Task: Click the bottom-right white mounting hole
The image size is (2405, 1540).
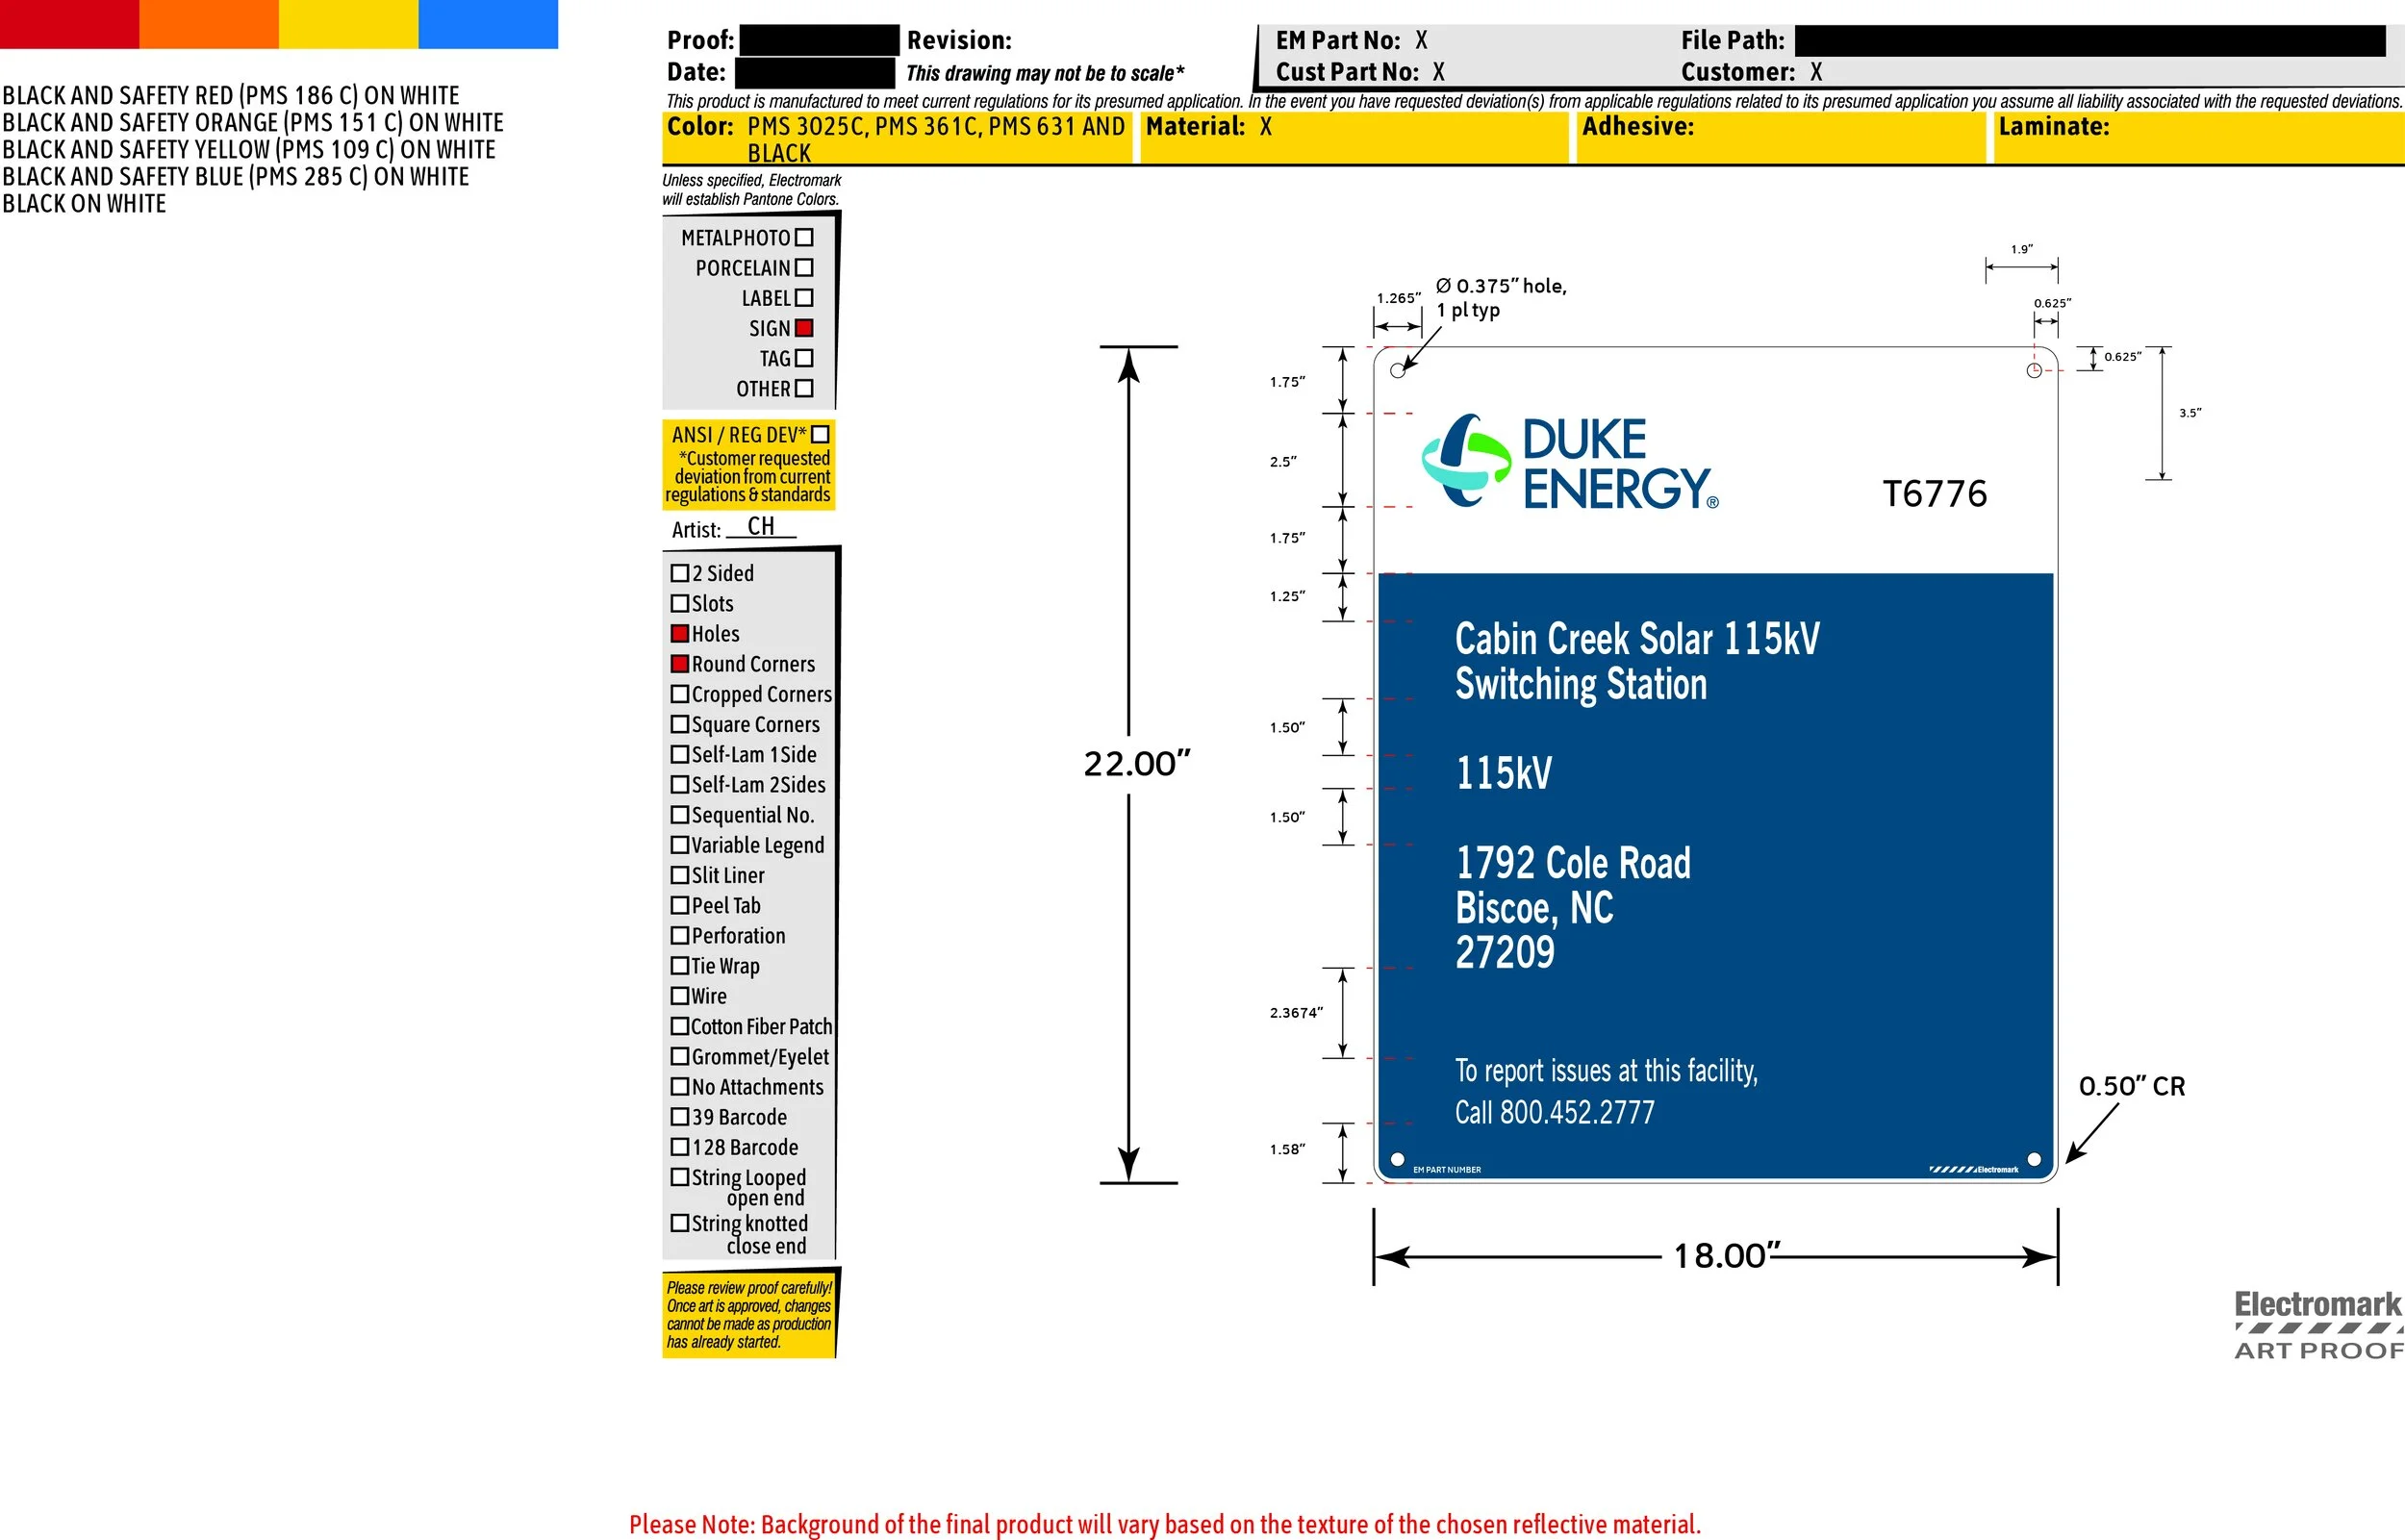Action: coord(2034,1160)
